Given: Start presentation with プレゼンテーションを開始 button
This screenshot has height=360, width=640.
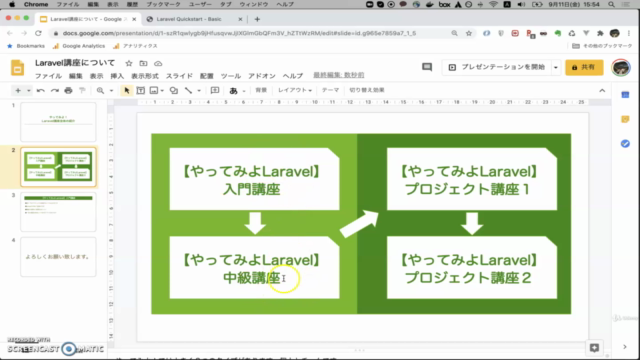Looking at the screenshot, I should click(497, 67).
